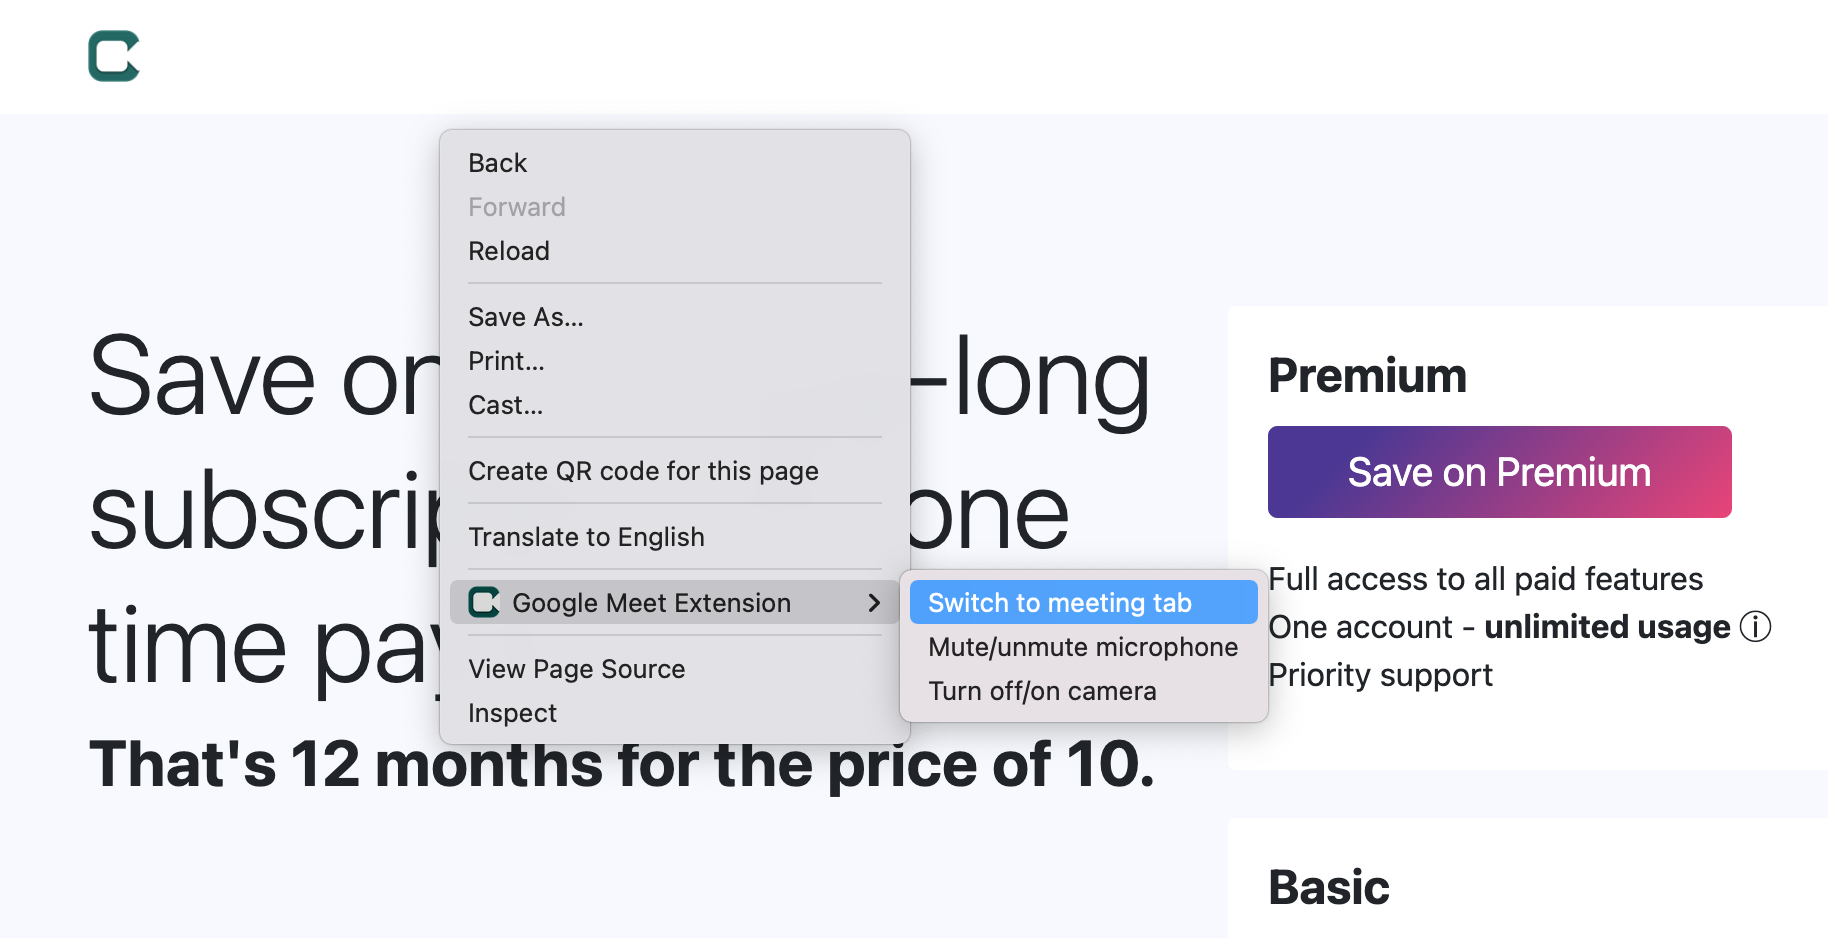
Task: Click 'Translate to English'
Action: (586, 537)
